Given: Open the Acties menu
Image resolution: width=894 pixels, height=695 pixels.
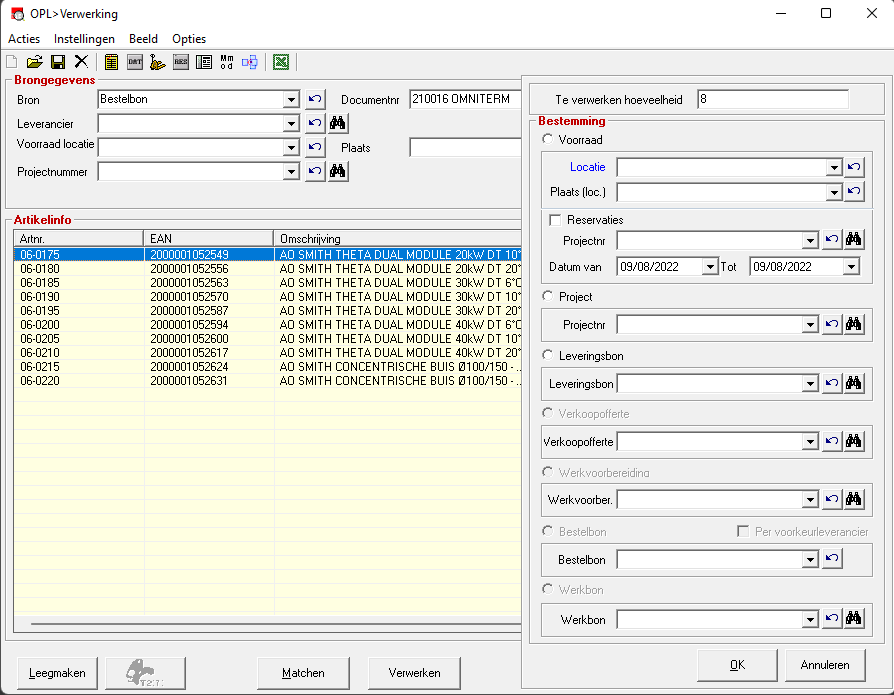Looking at the screenshot, I should [x=24, y=39].
